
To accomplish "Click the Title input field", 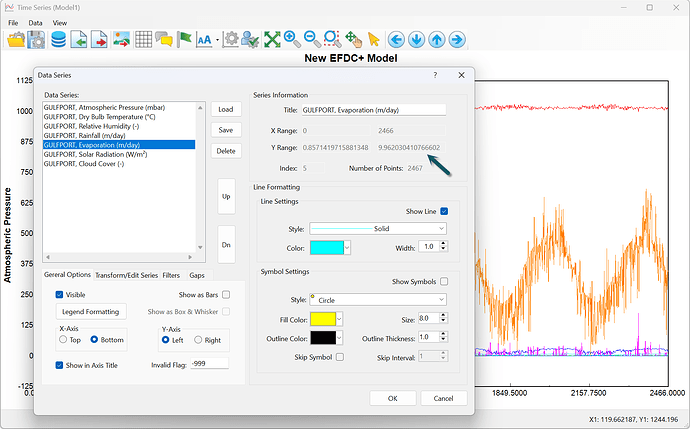I will (374, 110).
